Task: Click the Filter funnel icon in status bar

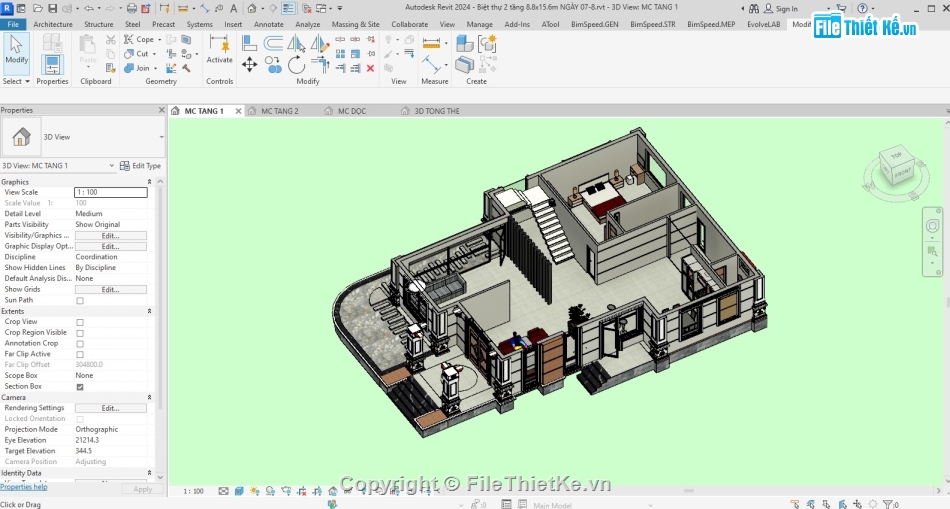Action: click(x=888, y=504)
